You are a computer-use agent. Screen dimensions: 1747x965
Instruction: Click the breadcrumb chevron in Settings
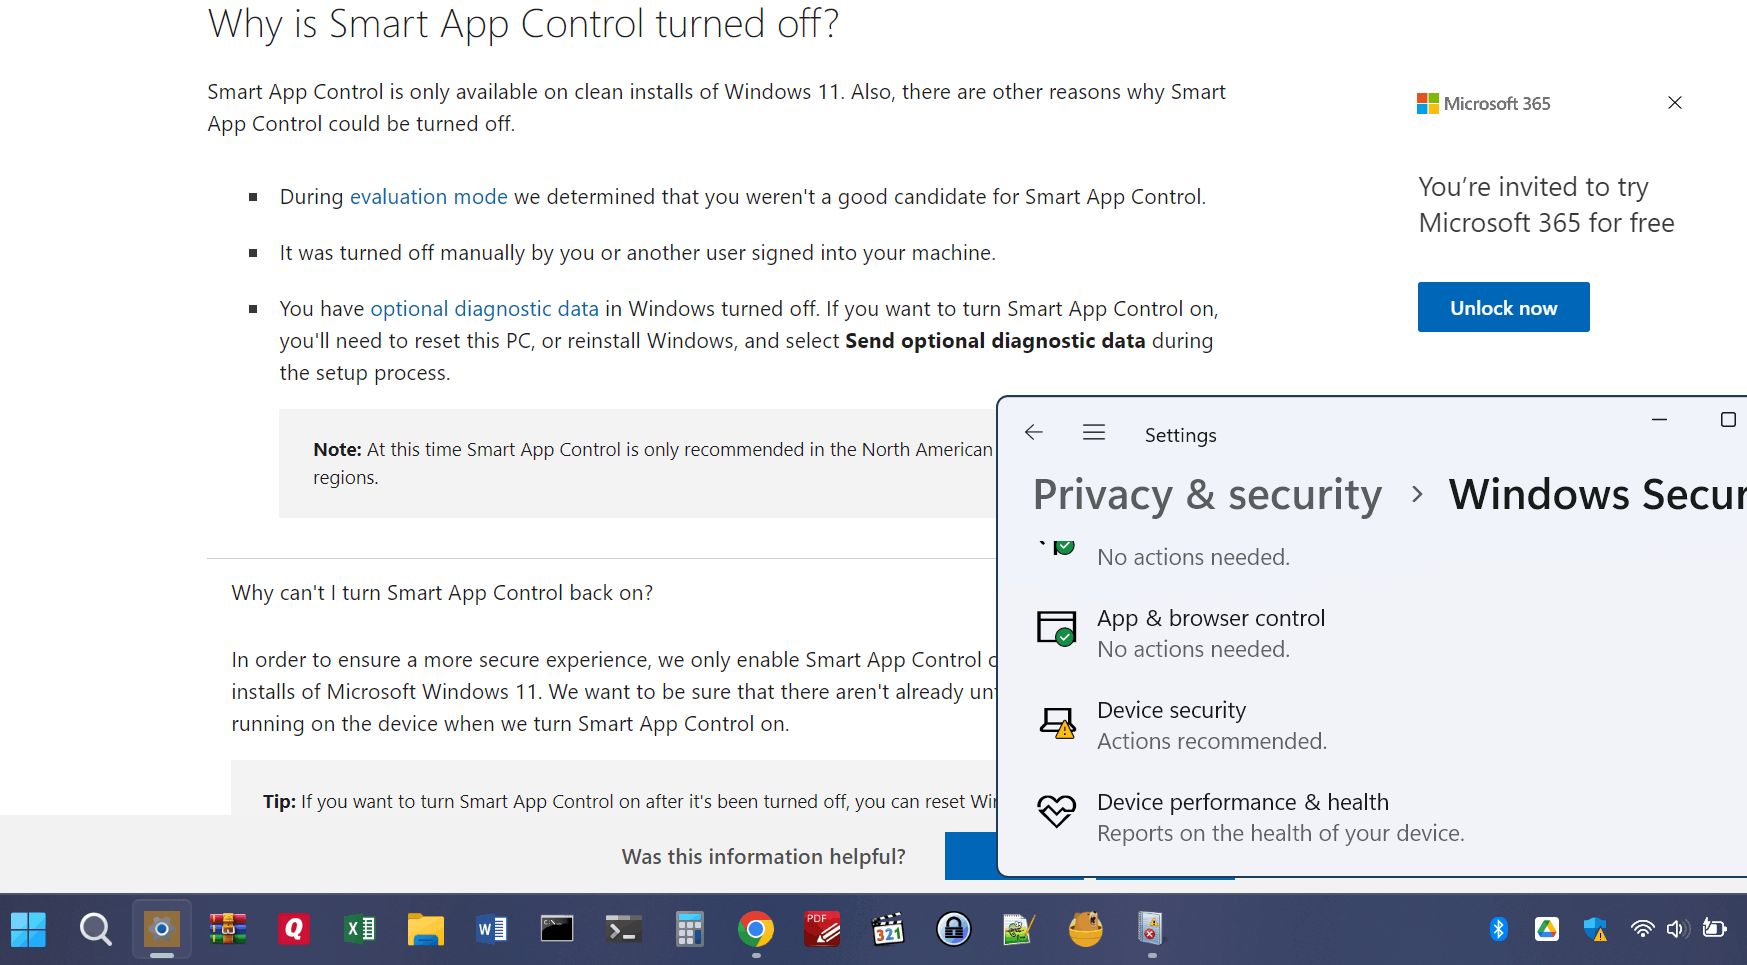[x=1416, y=494]
